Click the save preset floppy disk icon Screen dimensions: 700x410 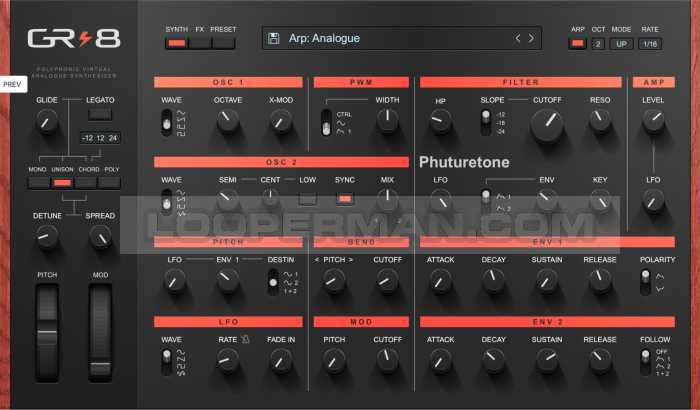click(273, 39)
